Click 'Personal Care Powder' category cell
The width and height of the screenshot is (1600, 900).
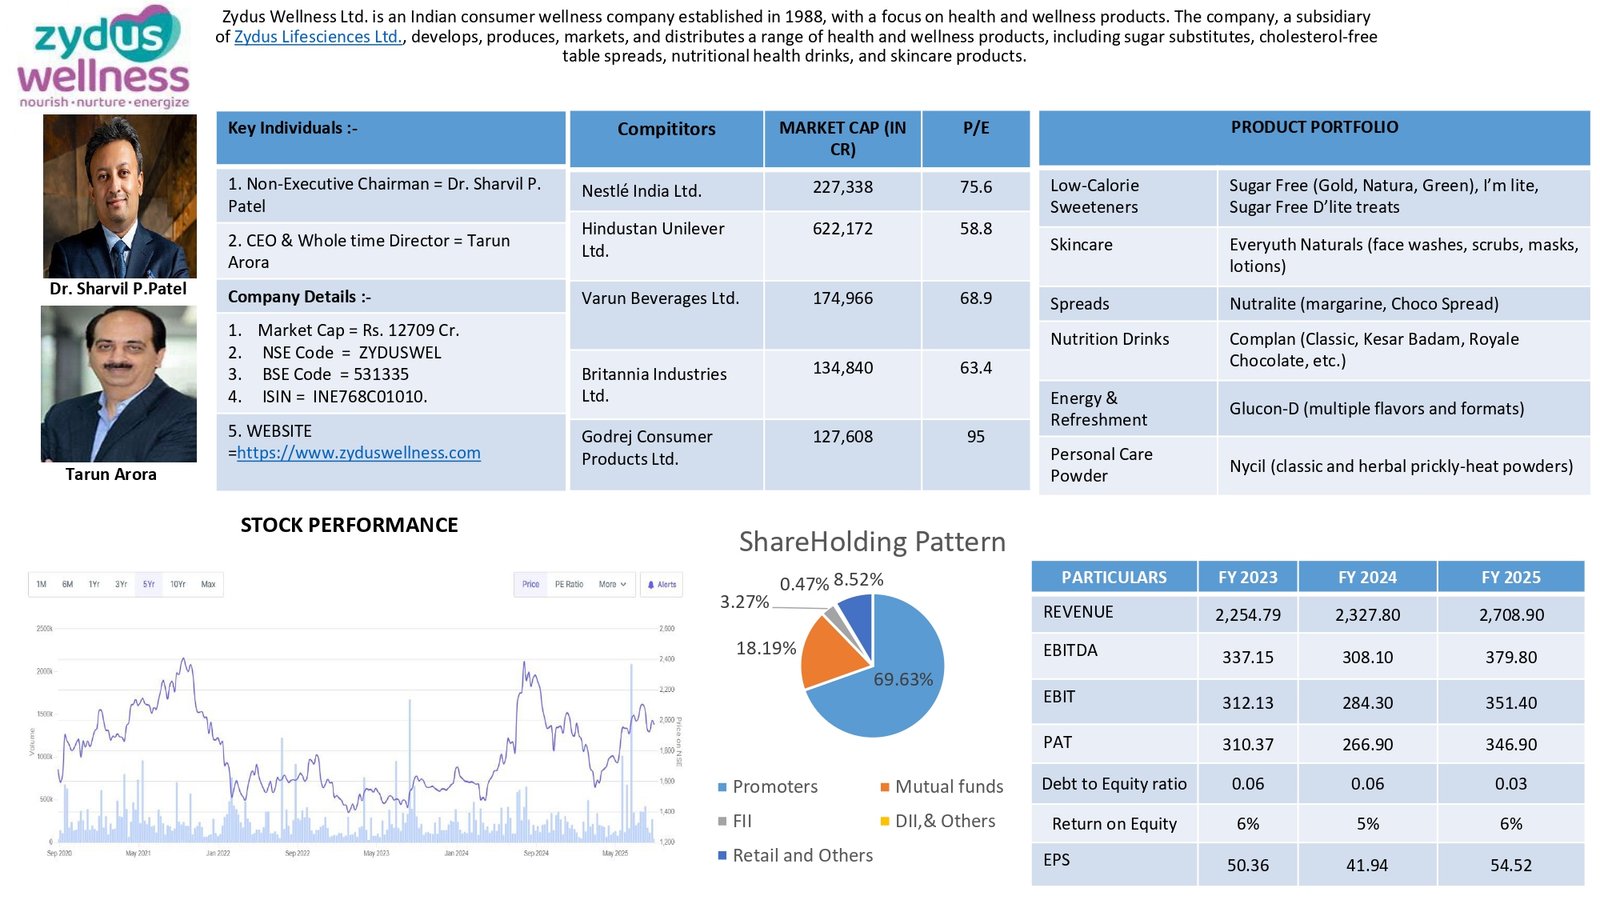pyautogui.click(x=1128, y=466)
